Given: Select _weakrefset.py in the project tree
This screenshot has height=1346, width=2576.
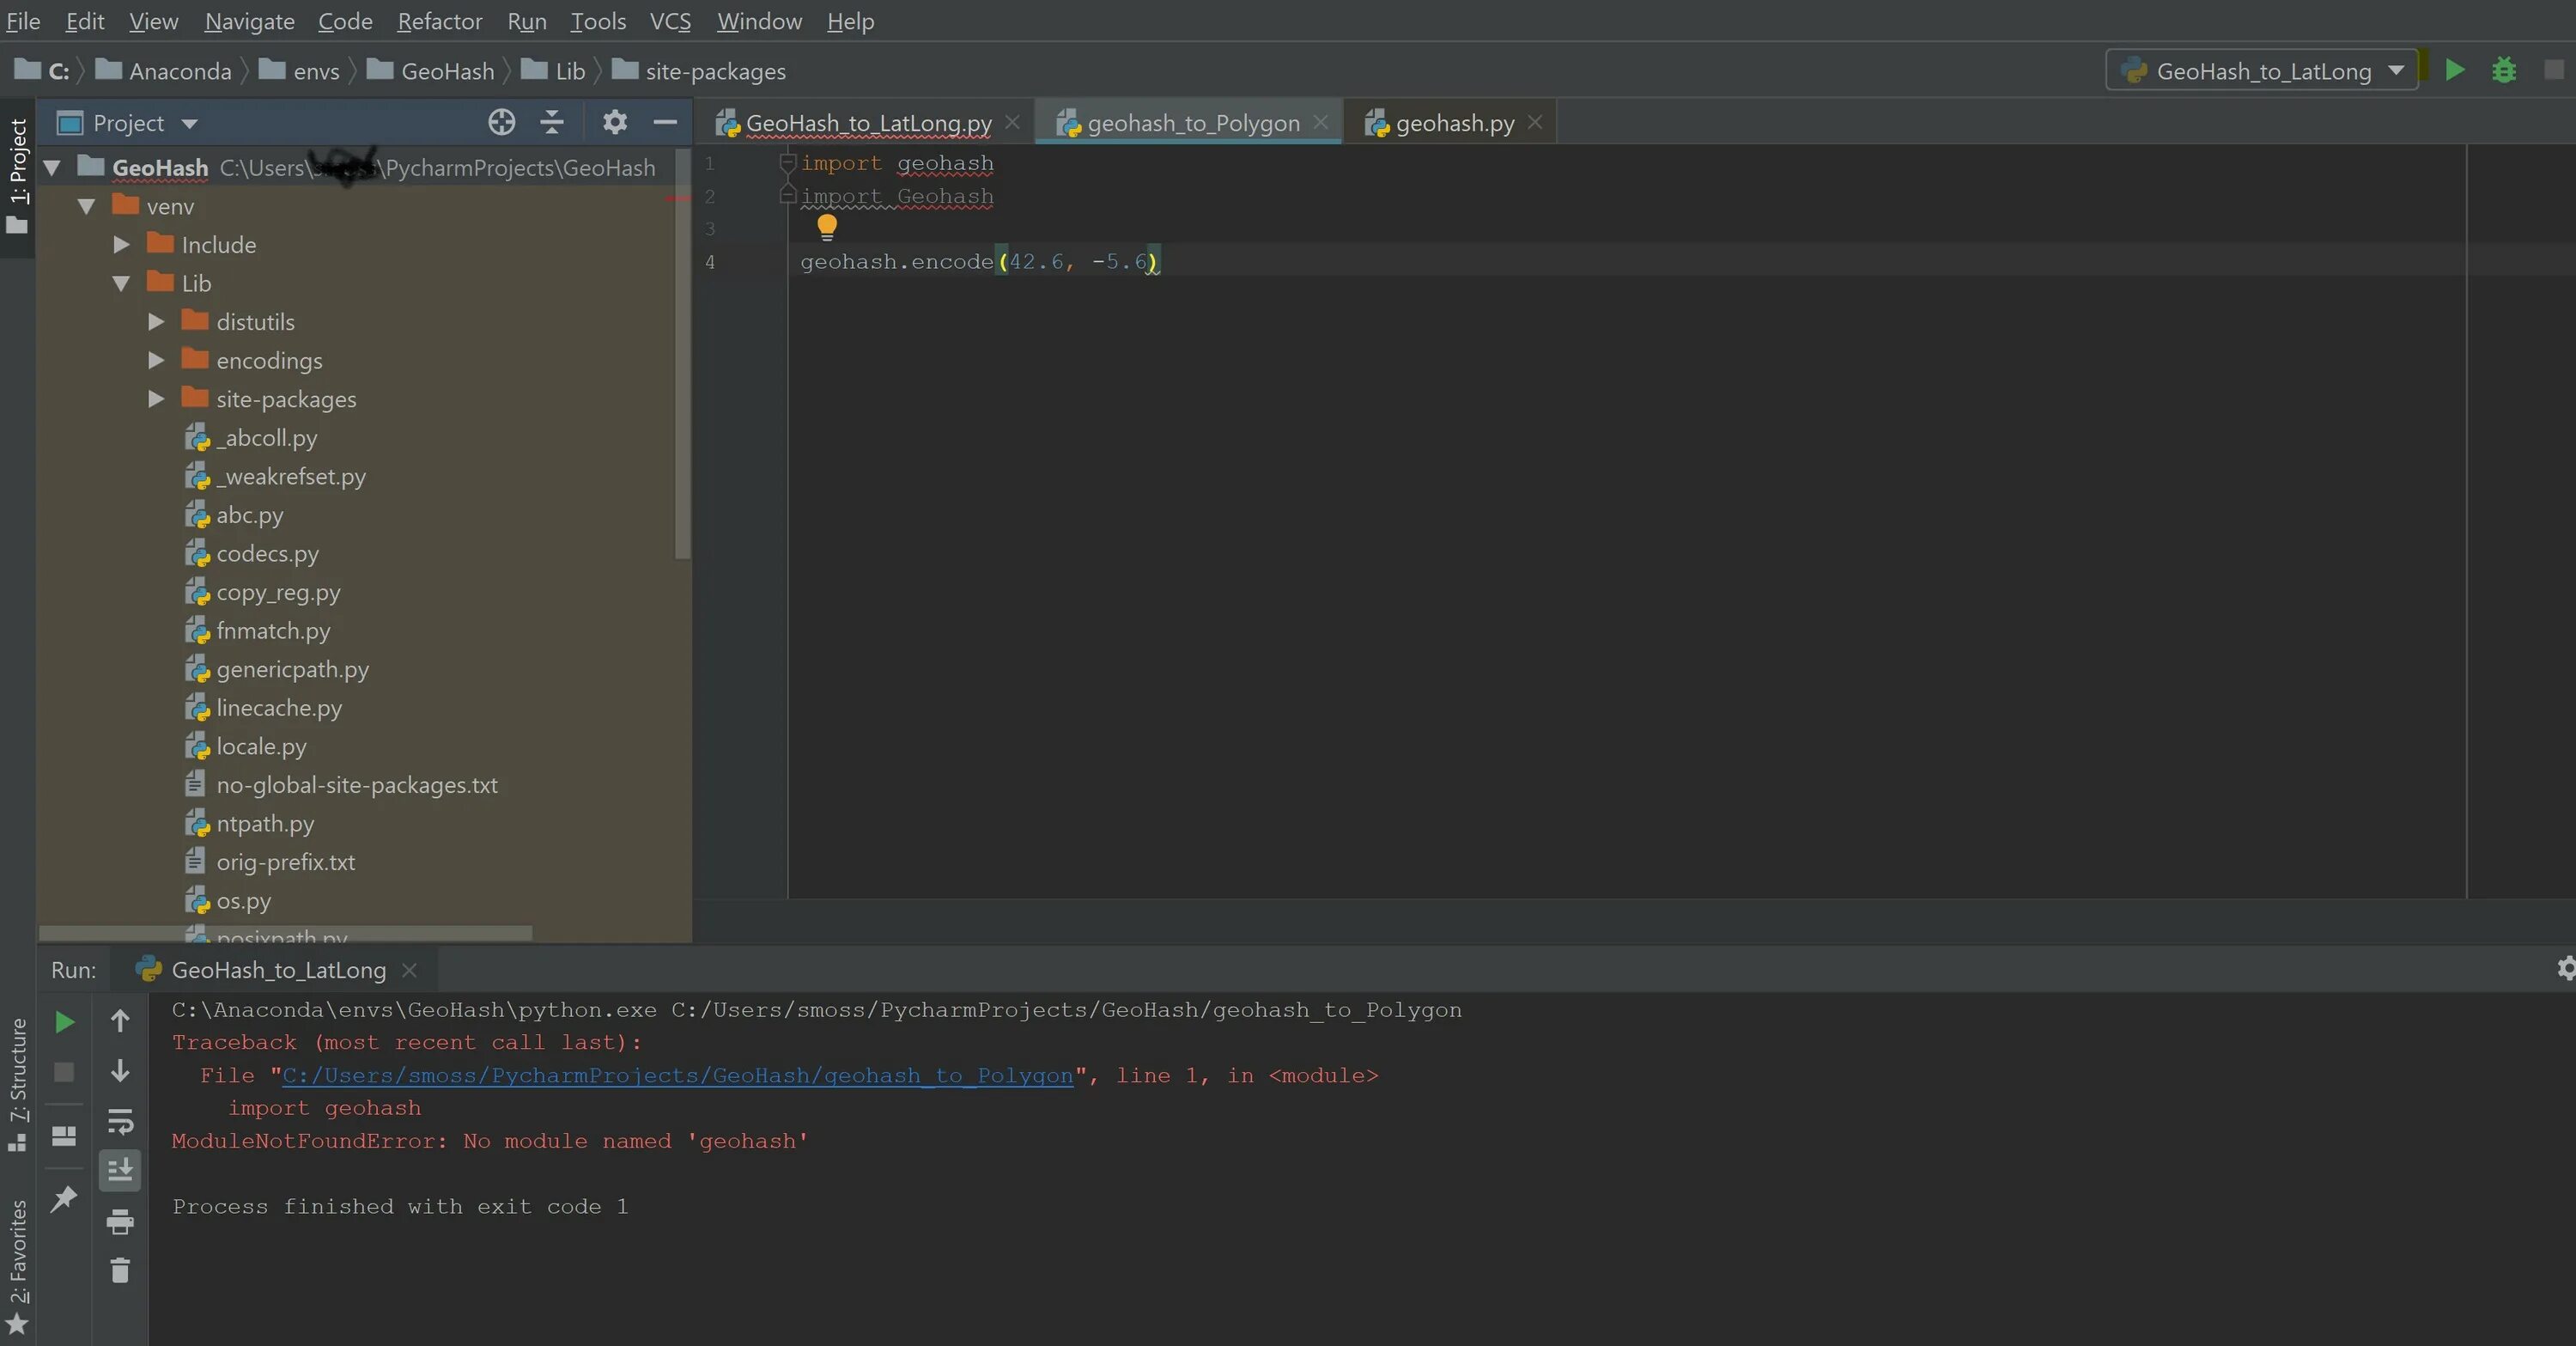Looking at the screenshot, I should (x=291, y=477).
